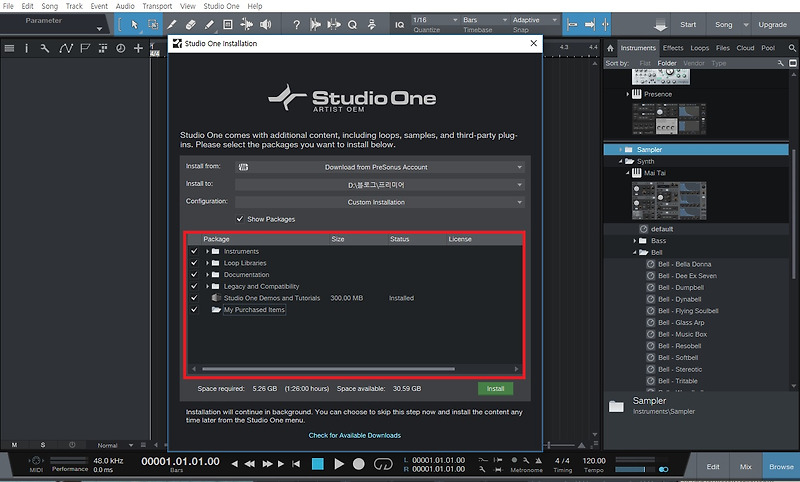The image size is (800, 482).
Task: Expand the Loop Libraries package folder
Action: tap(207, 263)
